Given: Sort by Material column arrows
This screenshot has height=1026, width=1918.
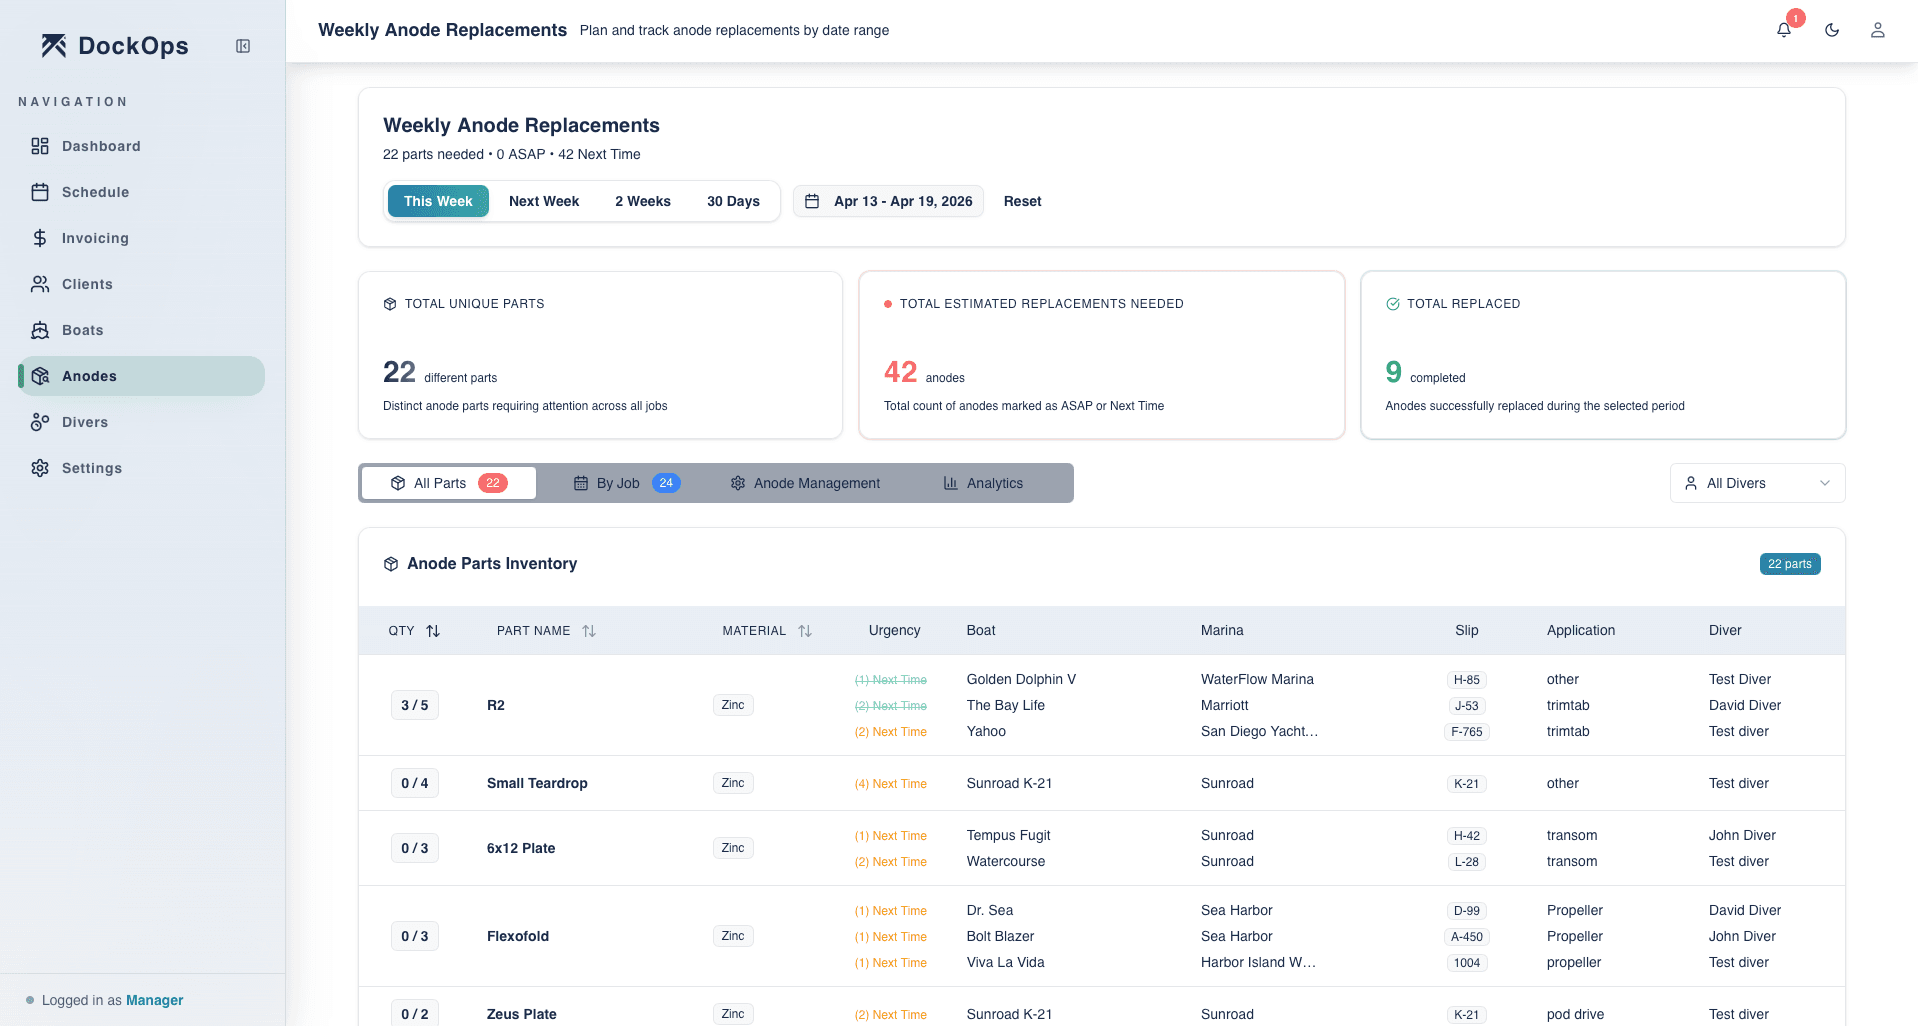Looking at the screenshot, I should click(805, 631).
